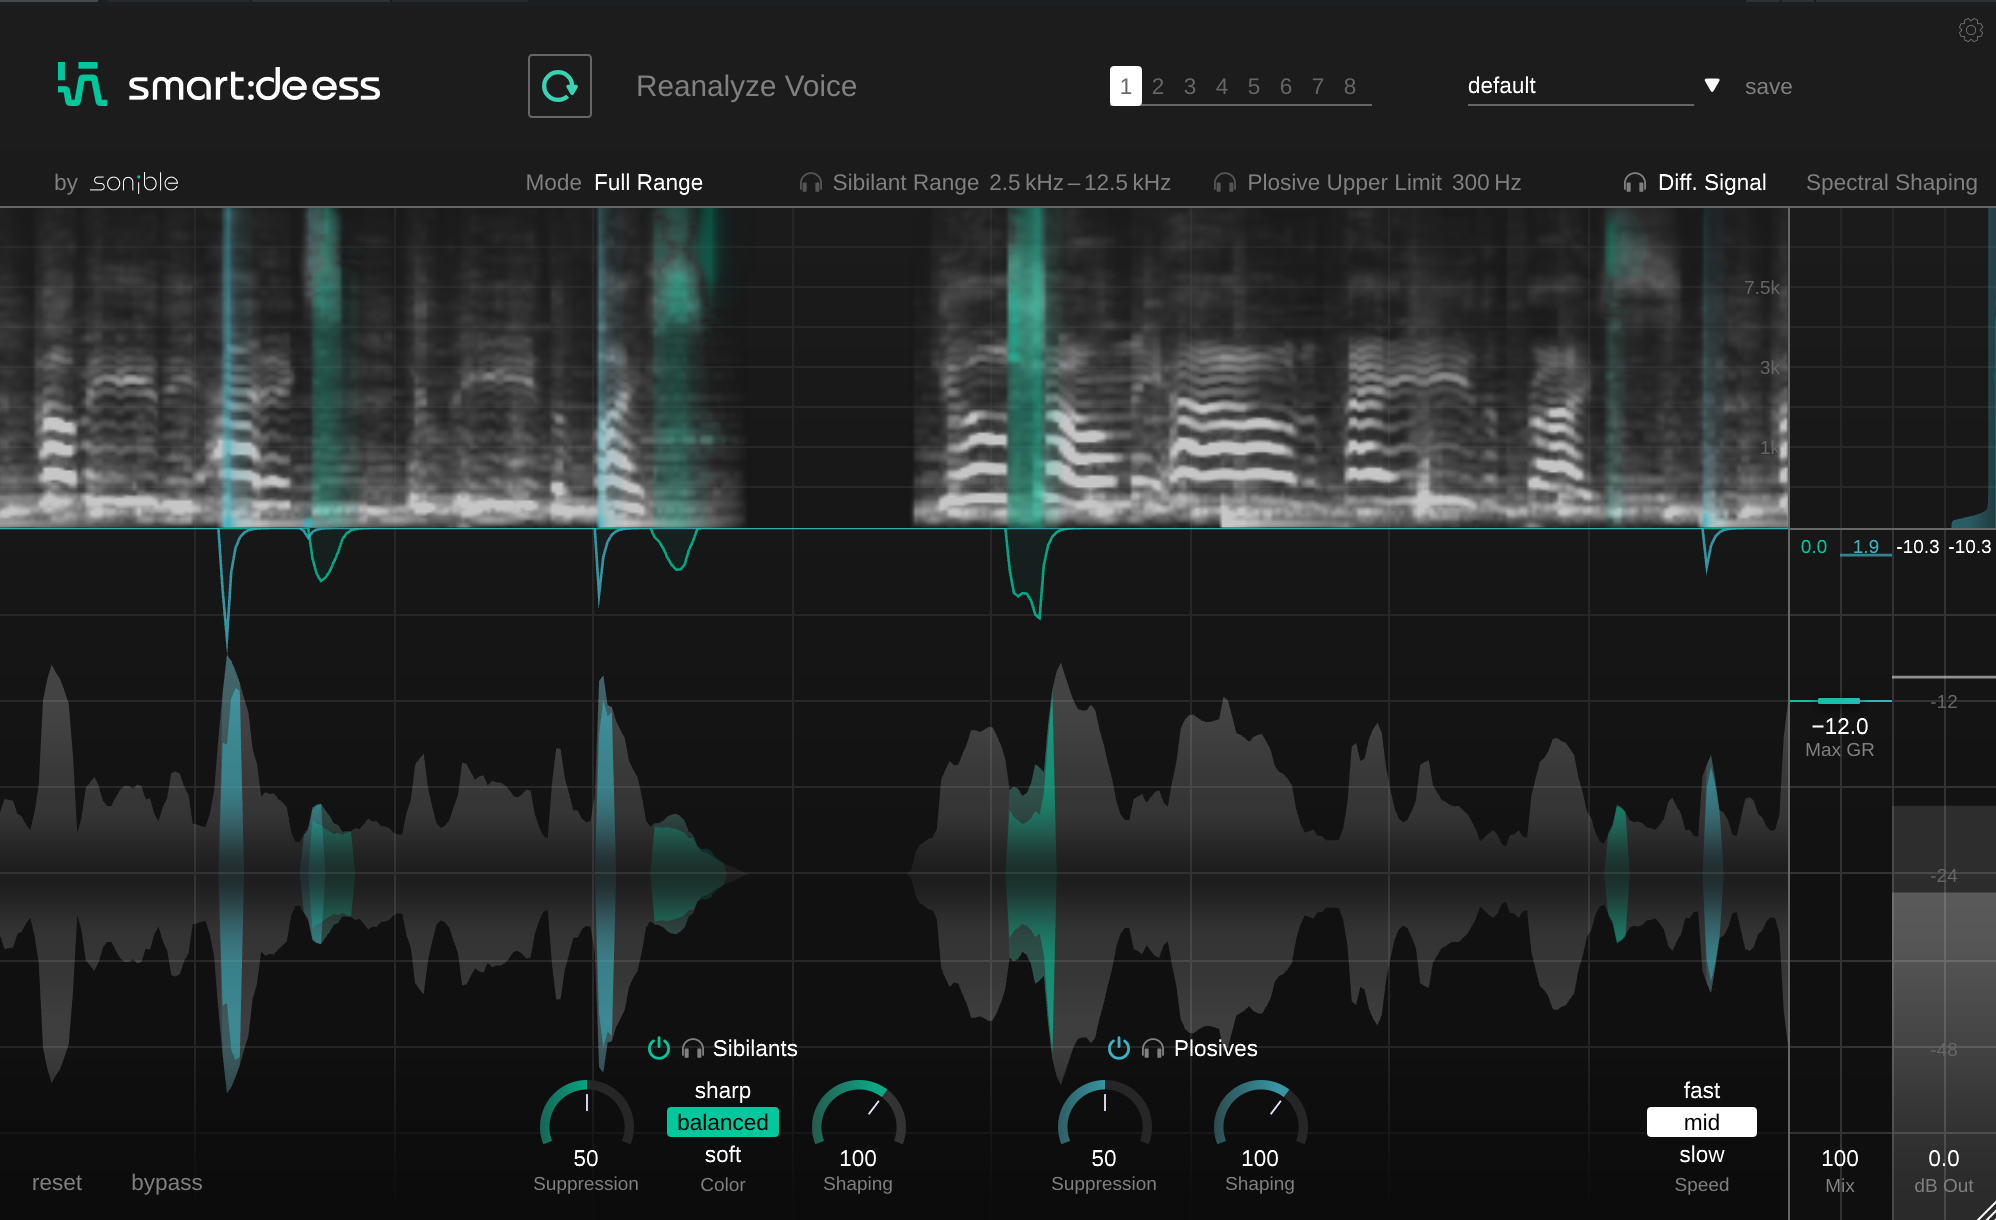Toggle Sibilants power button off

tap(658, 1048)
